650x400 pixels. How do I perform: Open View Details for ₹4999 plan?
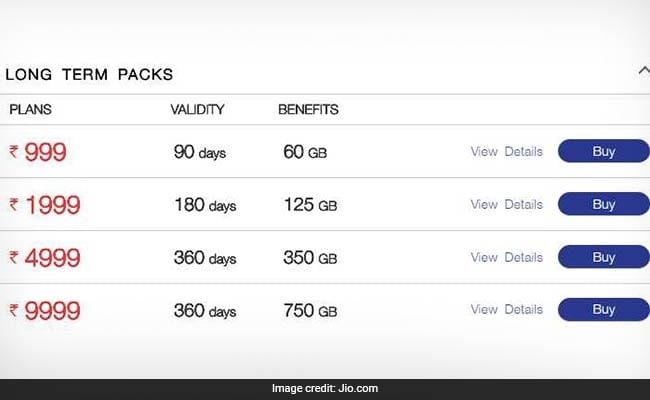[x=507, y=257]
